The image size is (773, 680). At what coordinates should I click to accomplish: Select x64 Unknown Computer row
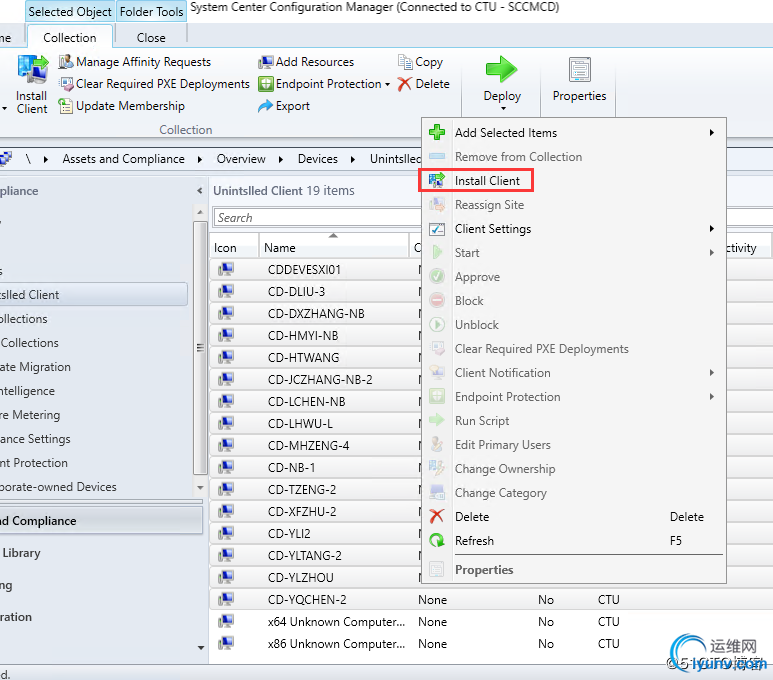point(491,621)
